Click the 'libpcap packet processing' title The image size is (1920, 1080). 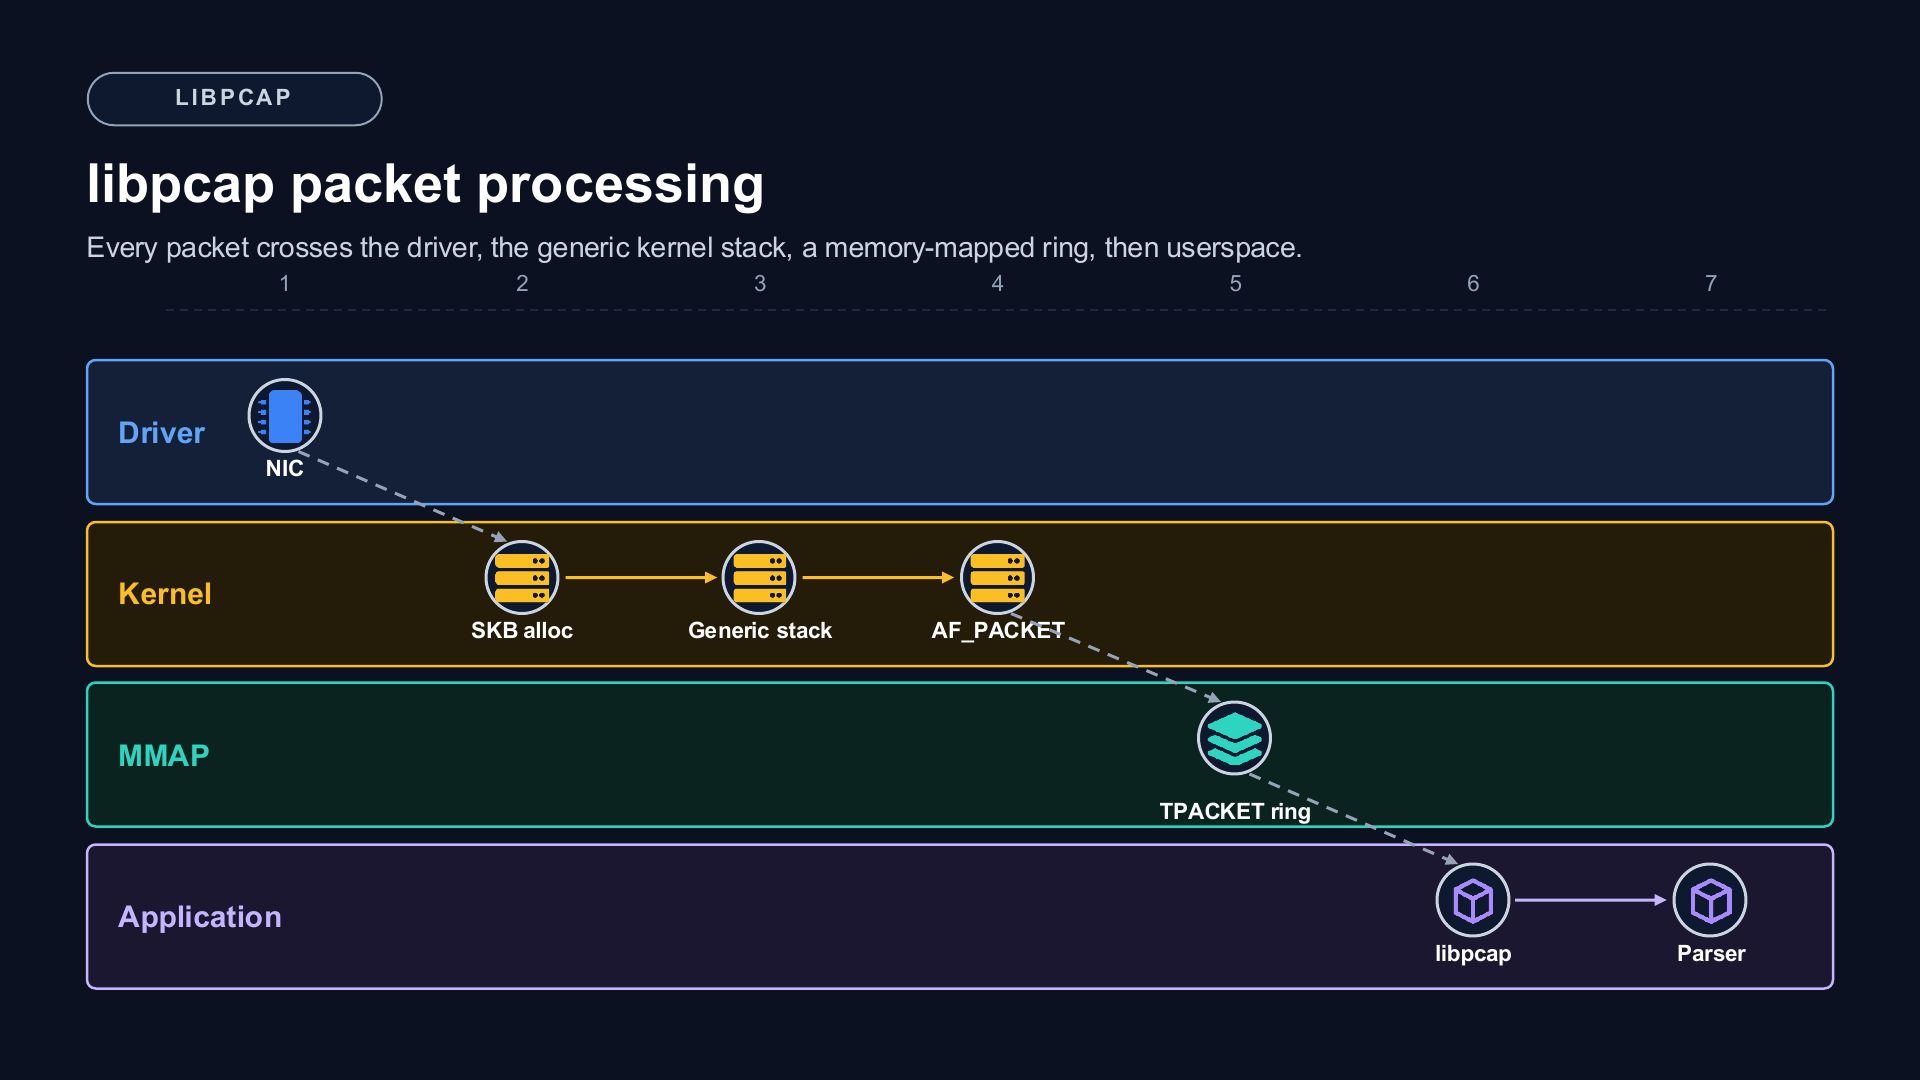pyautogui.click(x=425, y=185)
